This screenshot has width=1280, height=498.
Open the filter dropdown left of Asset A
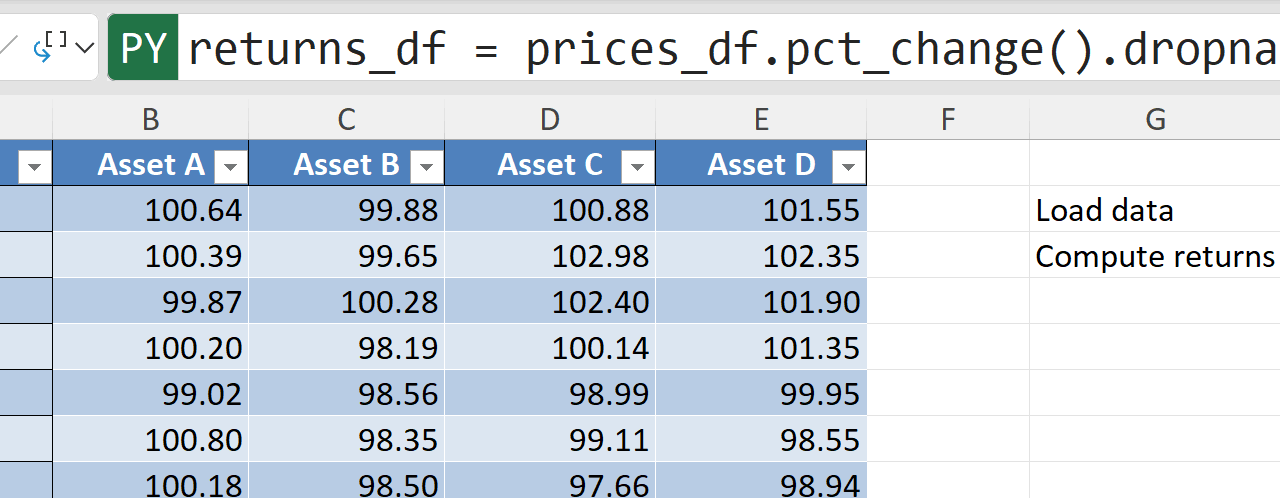(34, 167)
